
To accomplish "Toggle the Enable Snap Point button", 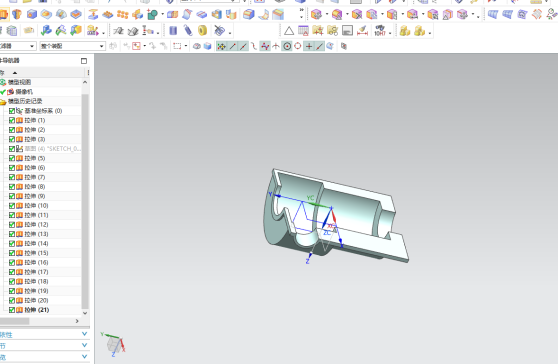I will 221,46.
